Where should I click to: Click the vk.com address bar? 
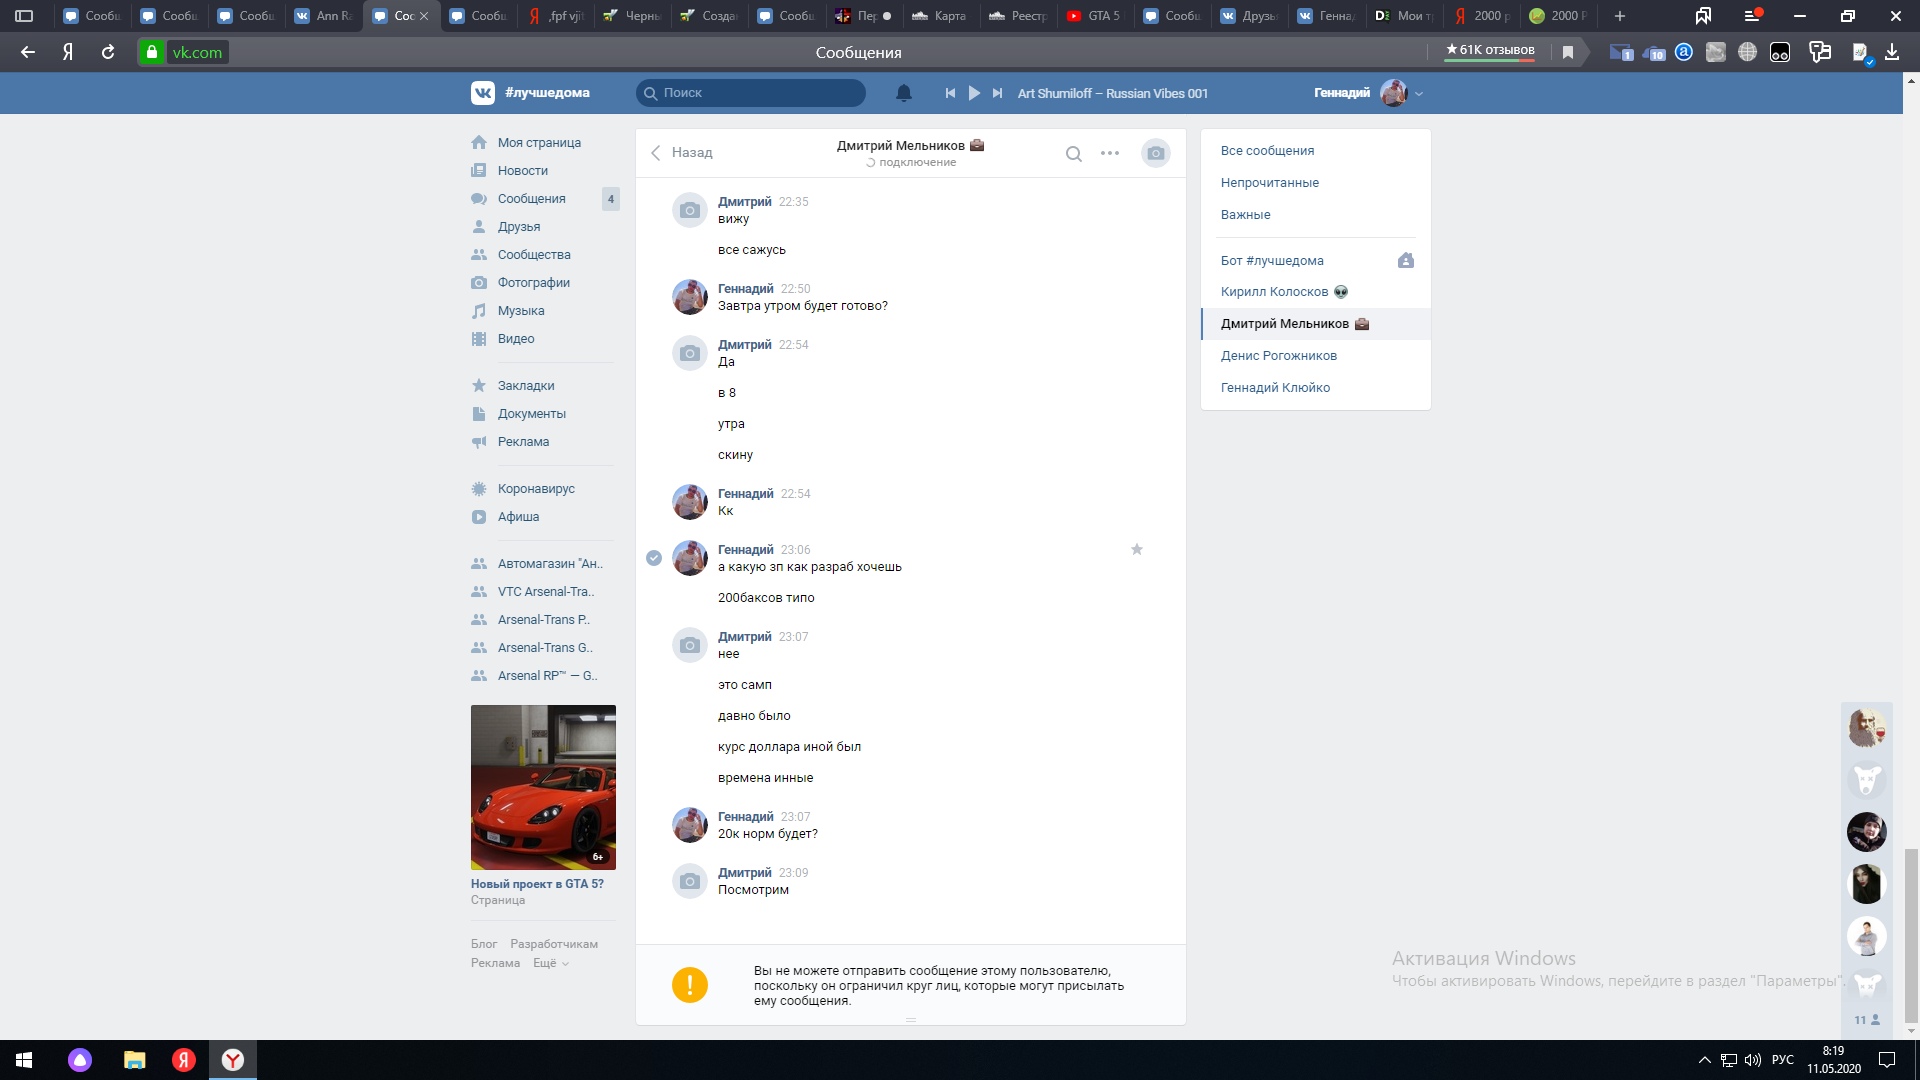click(196, 52)
